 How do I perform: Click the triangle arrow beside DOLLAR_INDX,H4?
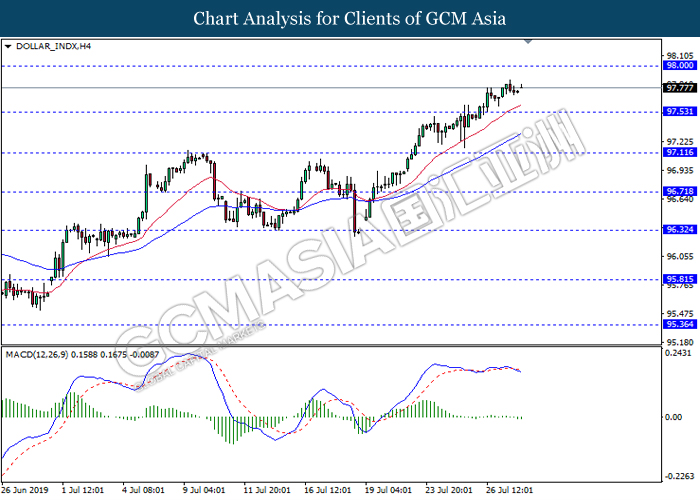click(x=8, y=46)
